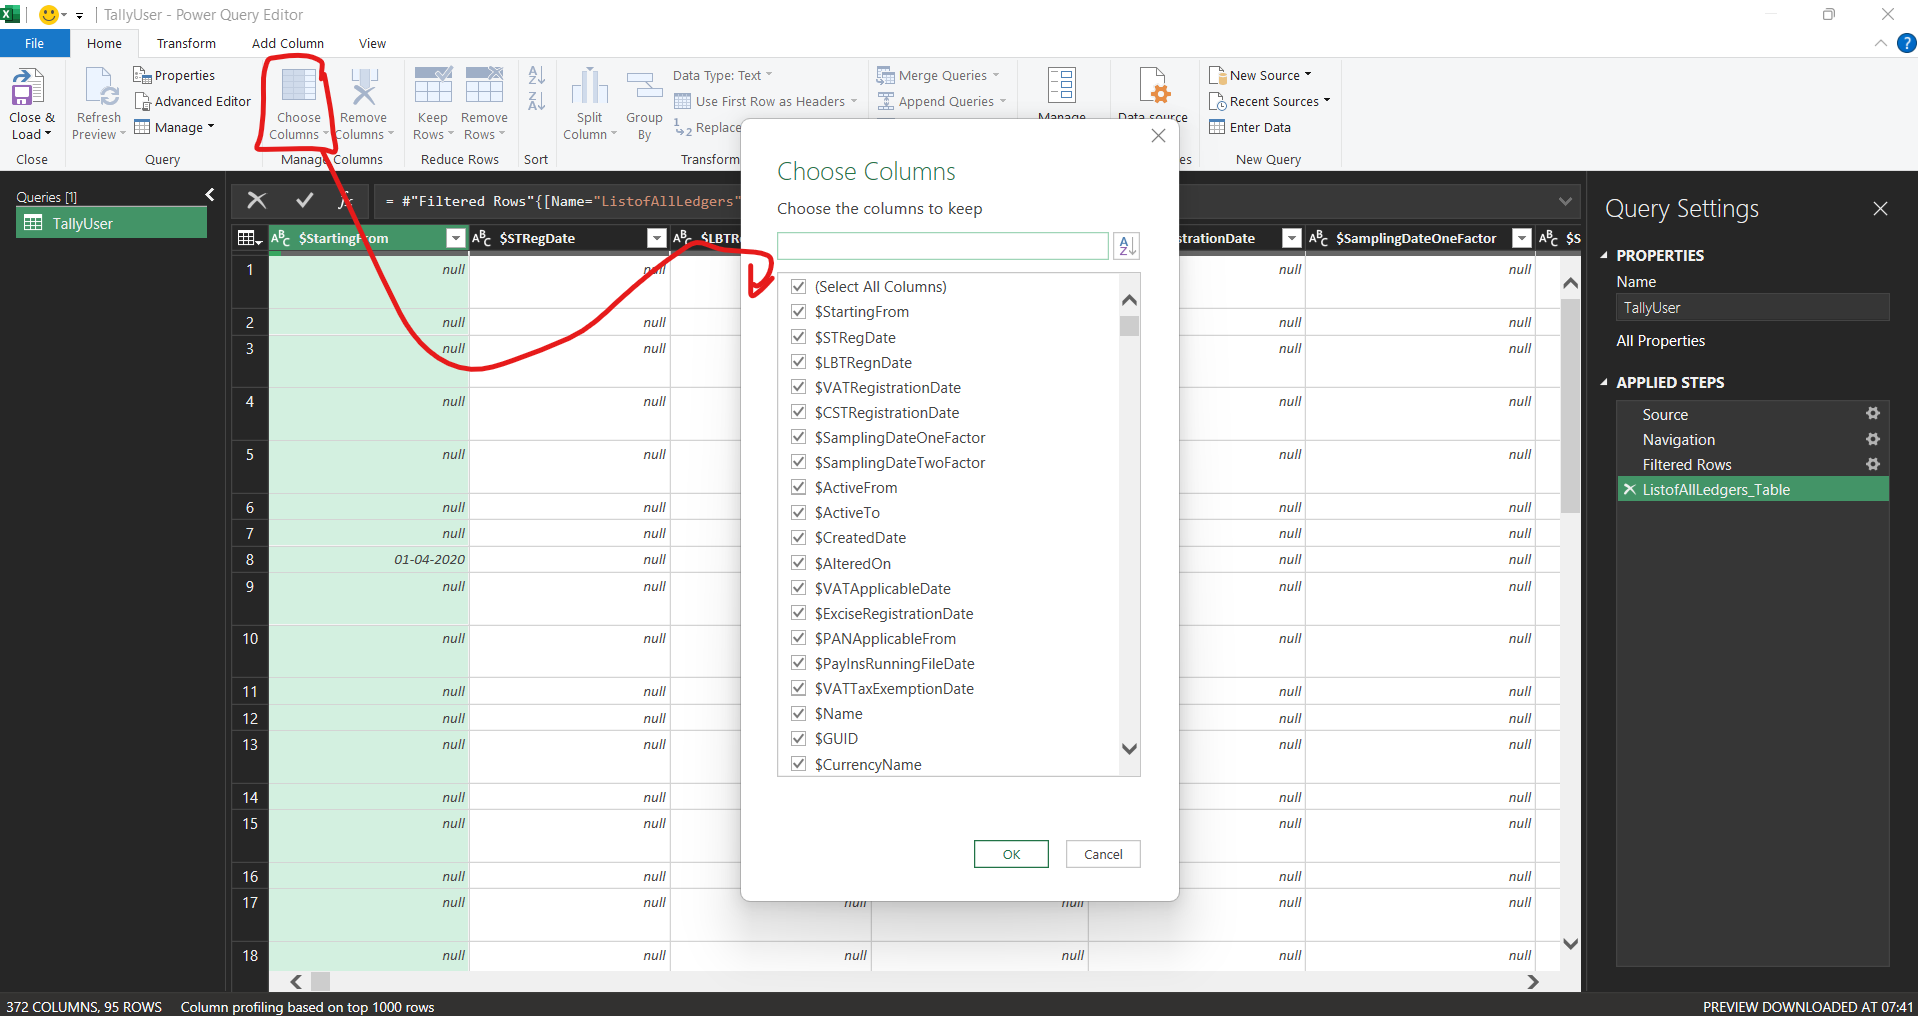Open the Add Column tab
The height and width of the screenshot is (1016, 1918).
coord(288,44)
